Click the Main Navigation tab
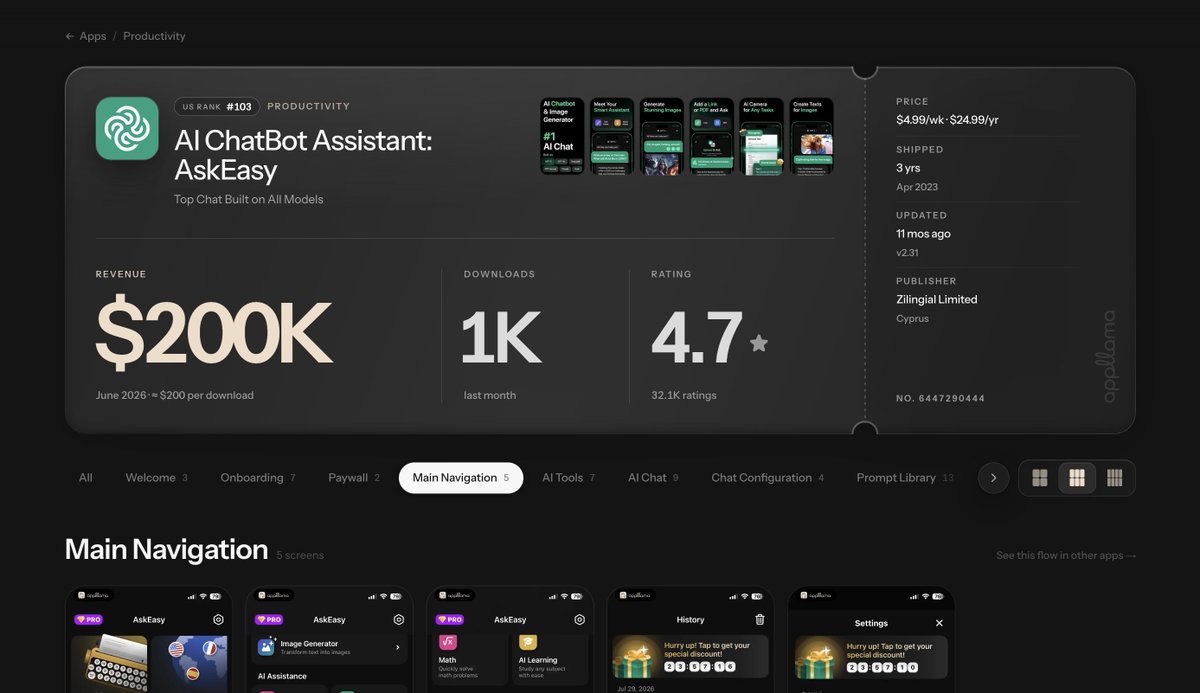1200x693 pixels. pyautogui.click(x=461, y=478)
